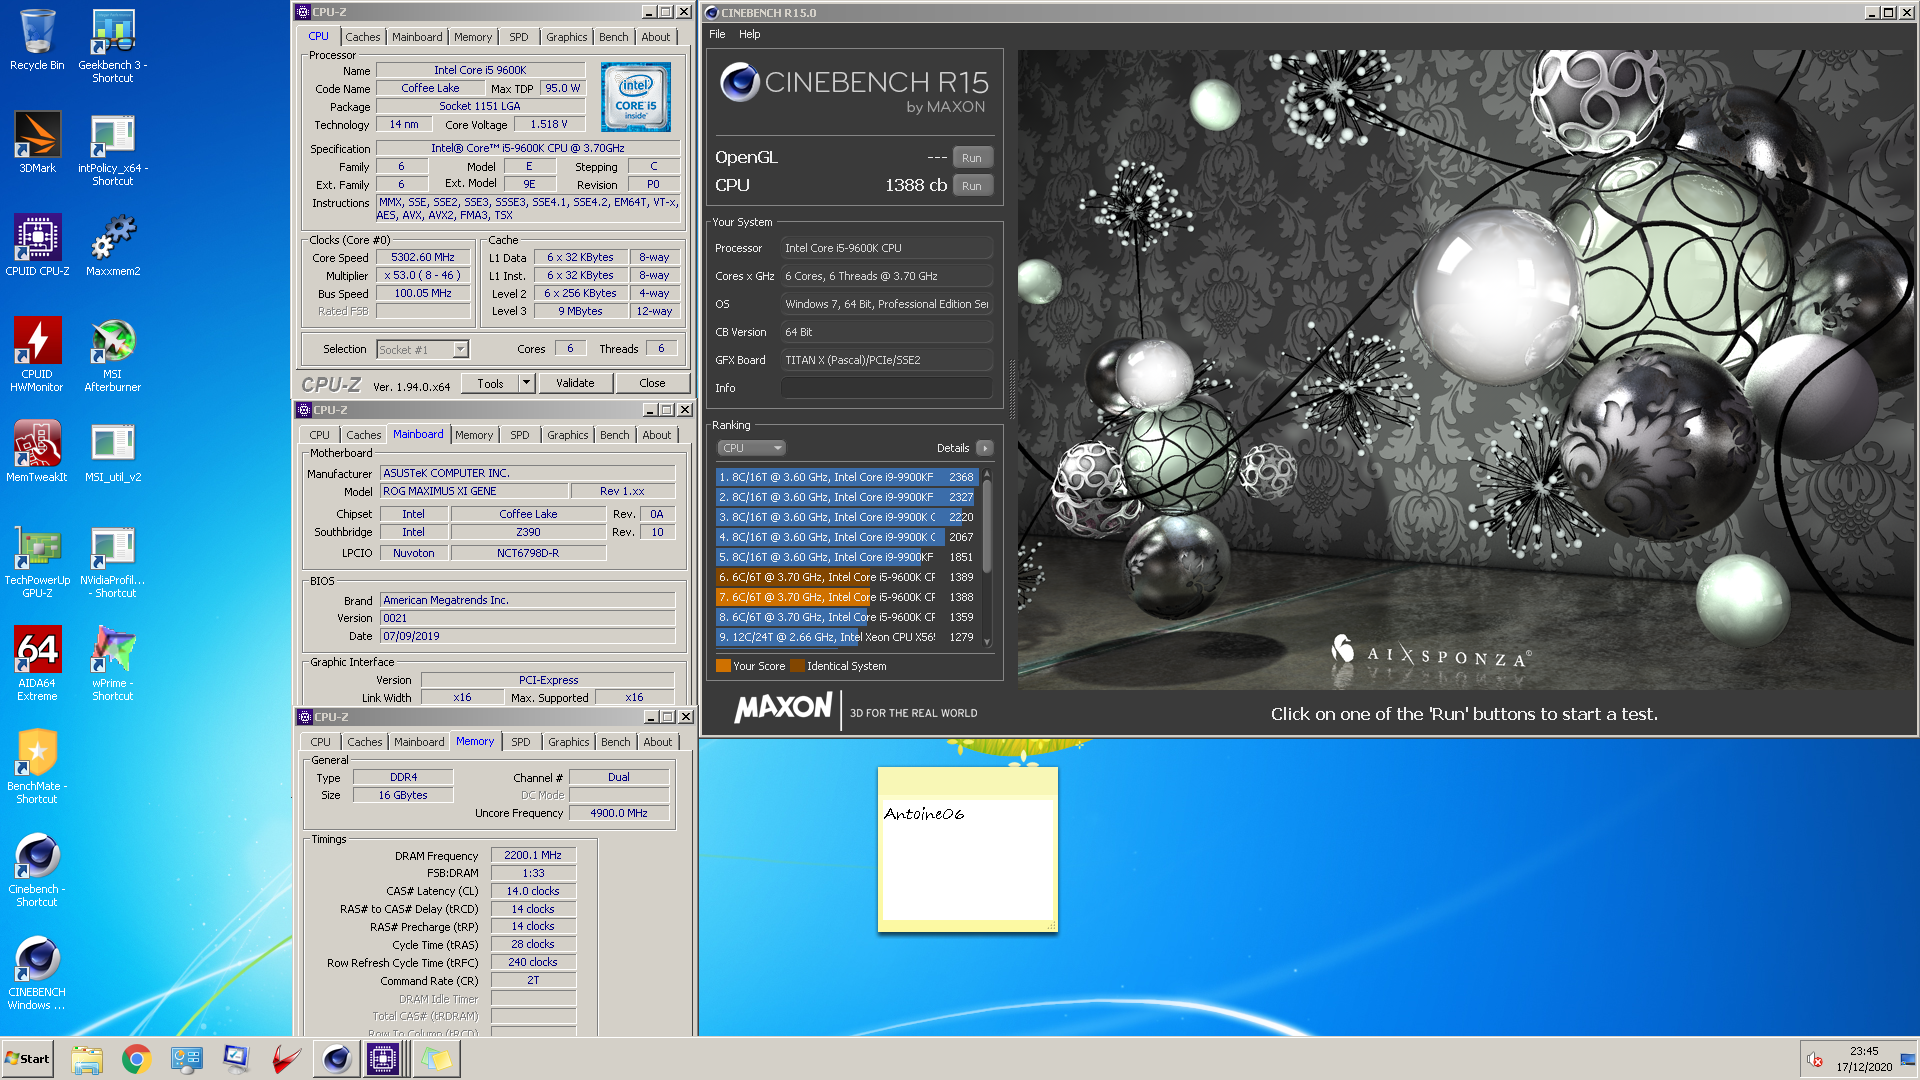Screen dimensions: 1920x1080
Task: Select highlighted ranking entry 7 scoring 1388
Action: click(x=846, y=597)
